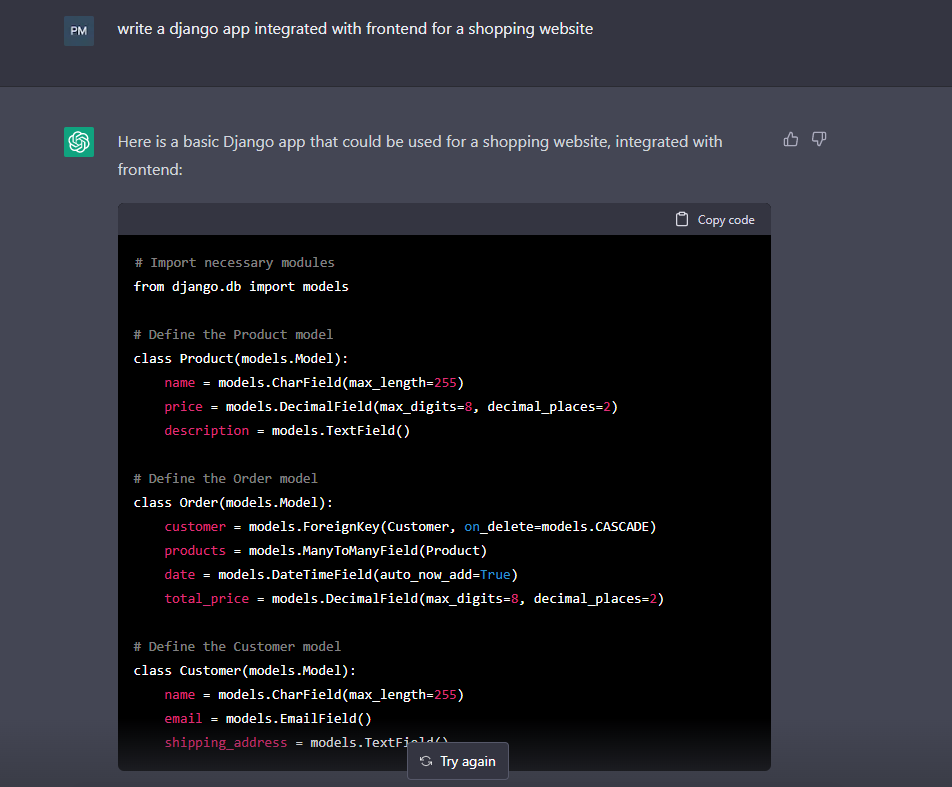Click the Copy code button

pyautogui.click(x=714, y=218)
